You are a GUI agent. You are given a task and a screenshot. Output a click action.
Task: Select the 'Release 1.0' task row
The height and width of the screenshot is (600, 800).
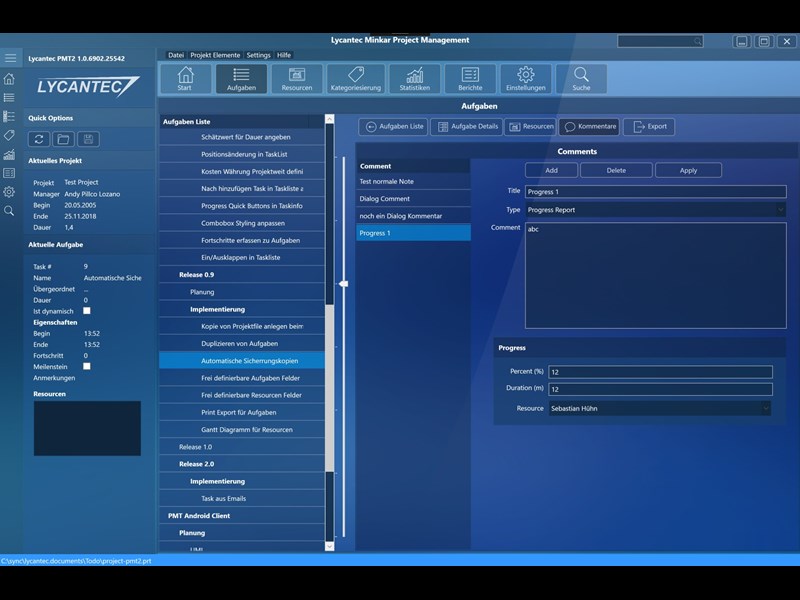point(242,447)
